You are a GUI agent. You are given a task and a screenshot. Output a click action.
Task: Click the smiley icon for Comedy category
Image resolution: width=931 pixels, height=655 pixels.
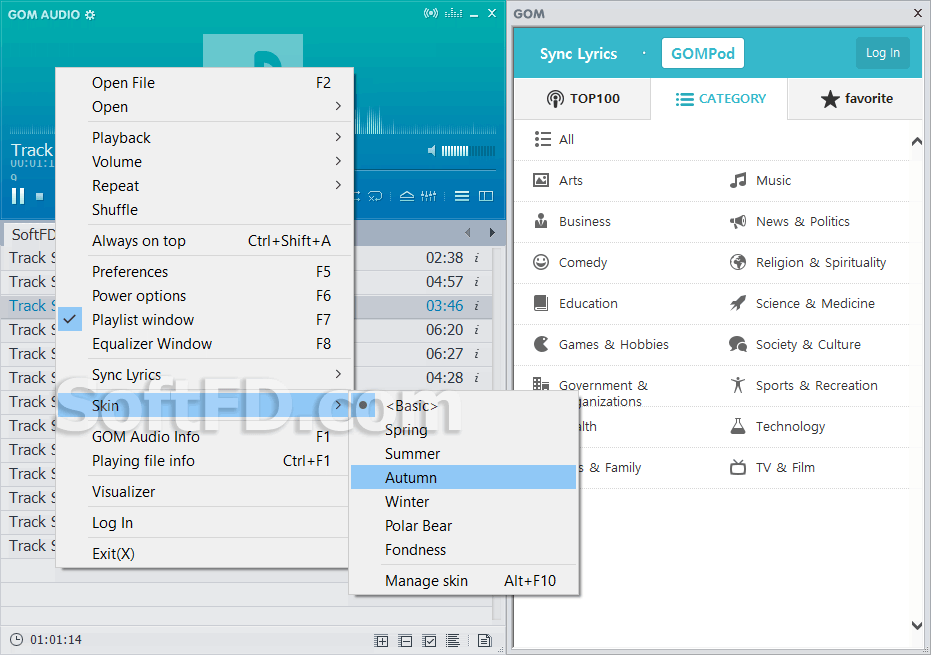(x=541, y=262)
